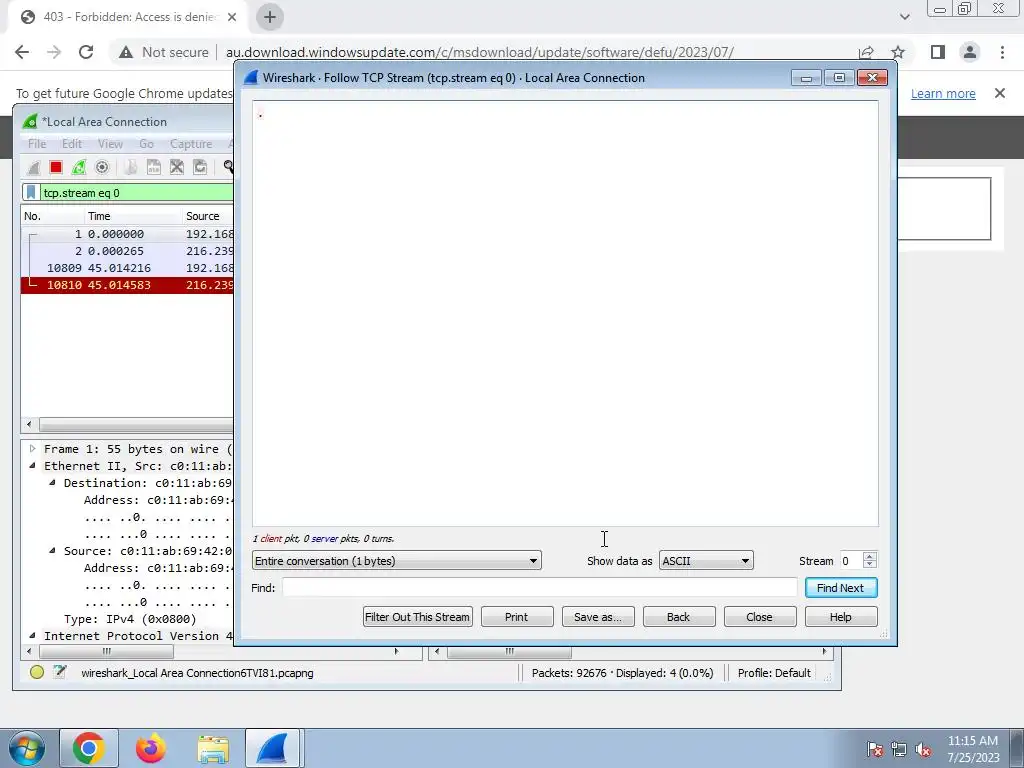Open a new Chrome tab with plus button
The image size is (1024, 768).
pyautogui.click(x=270, y=17)
